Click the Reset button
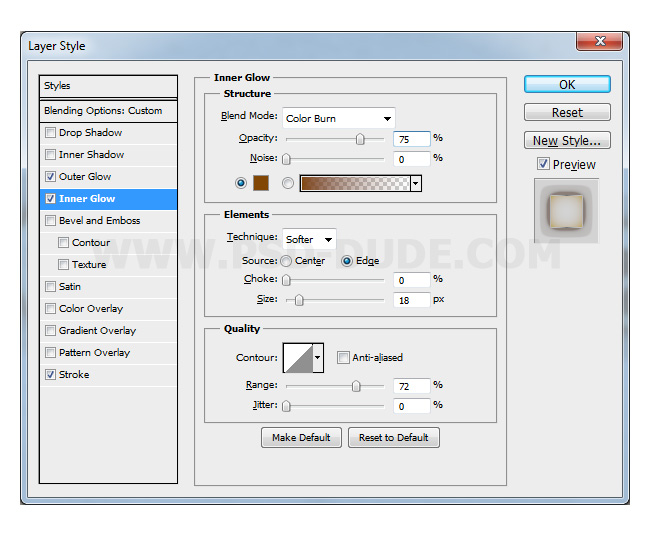This screenshot has height=536, width=650. 567,112
